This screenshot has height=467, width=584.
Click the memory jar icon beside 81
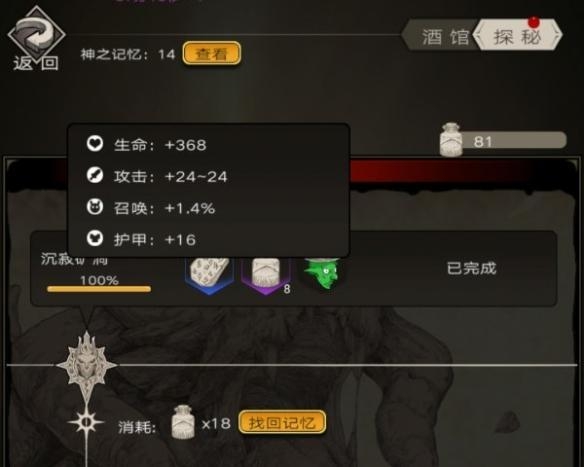click(451, 139)
